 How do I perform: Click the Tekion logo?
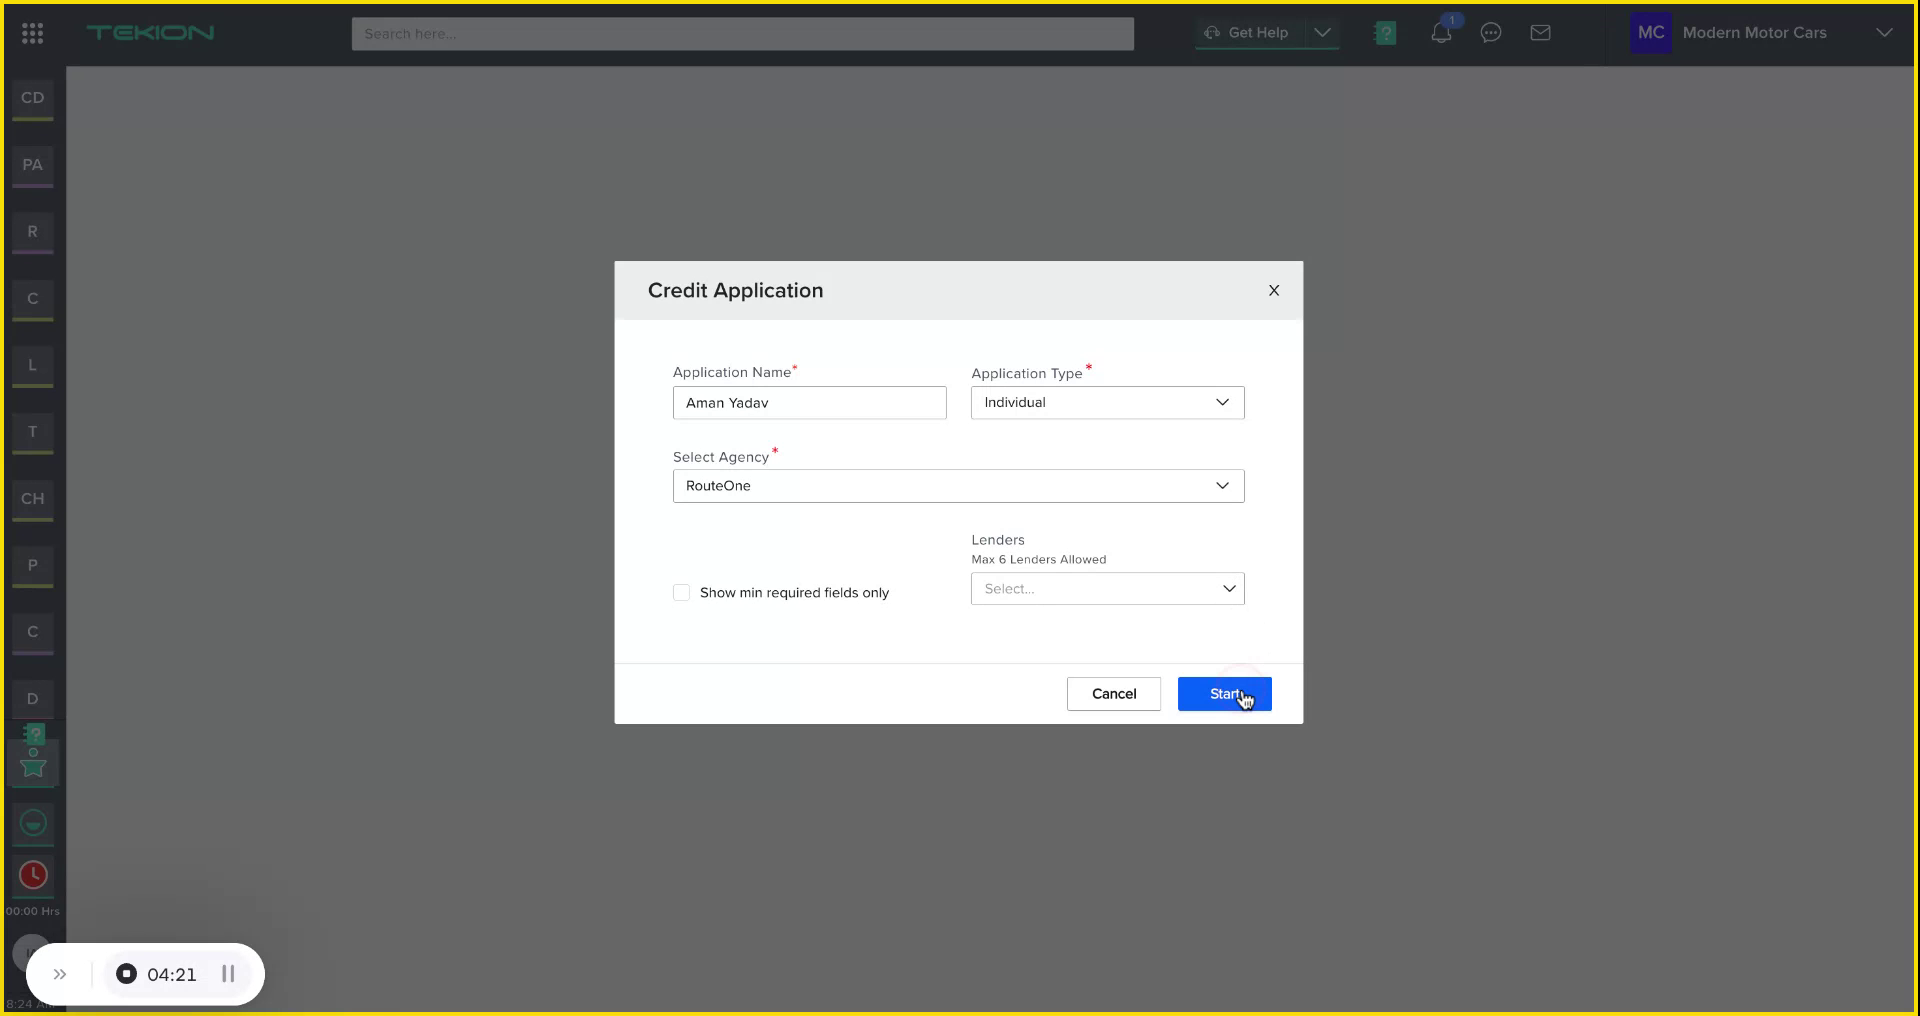point(150,32)
